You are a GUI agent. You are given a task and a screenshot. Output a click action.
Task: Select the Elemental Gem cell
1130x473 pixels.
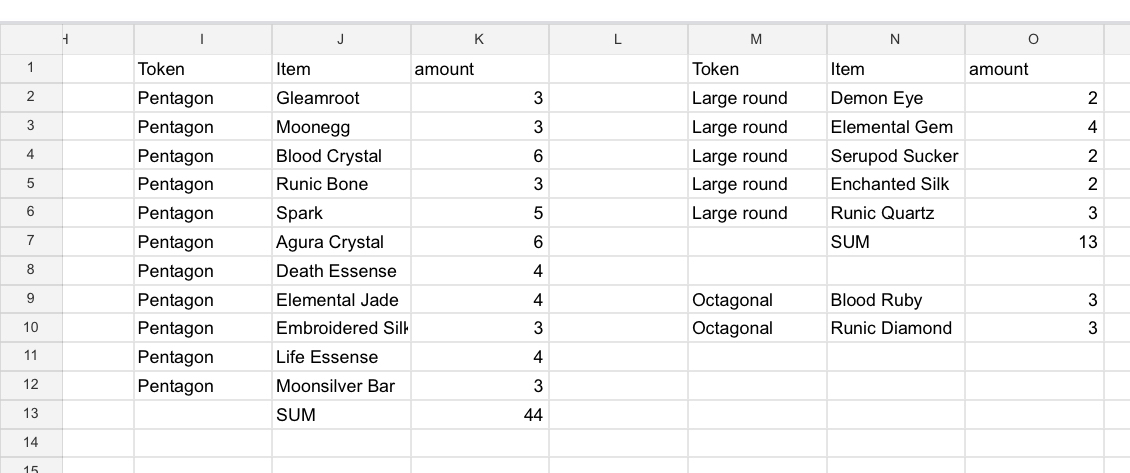[x=895, y=127]
